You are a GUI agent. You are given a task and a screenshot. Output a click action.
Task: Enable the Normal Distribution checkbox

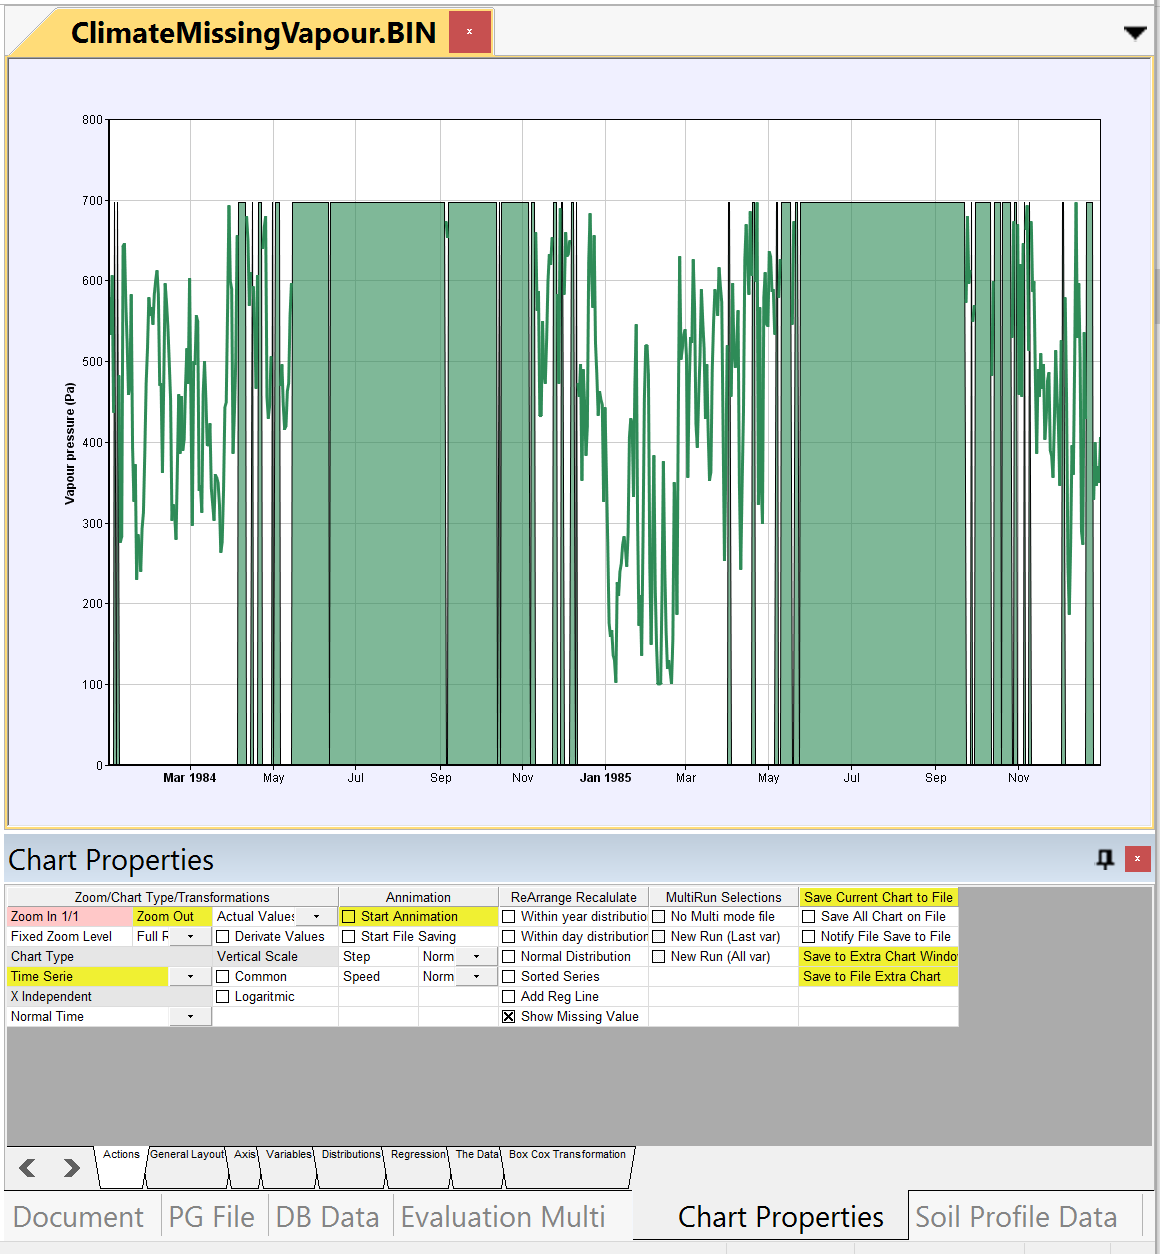[509, 957]
